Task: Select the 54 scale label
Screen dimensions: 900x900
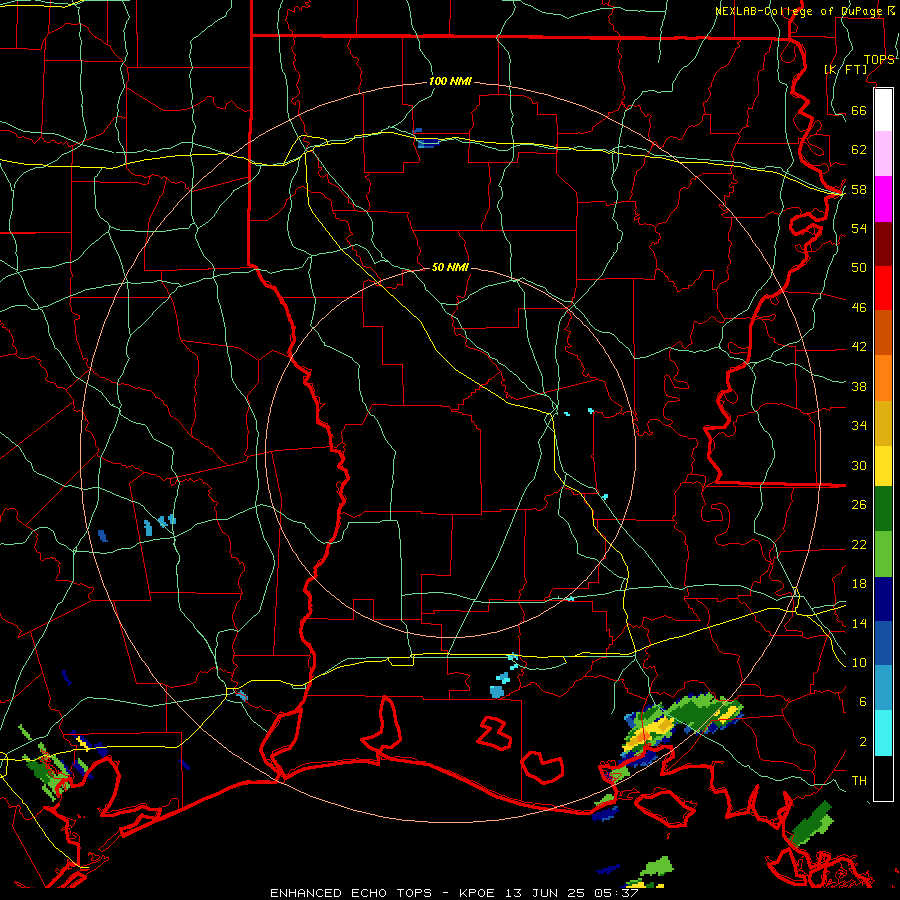Action: [x=859, y=228]
